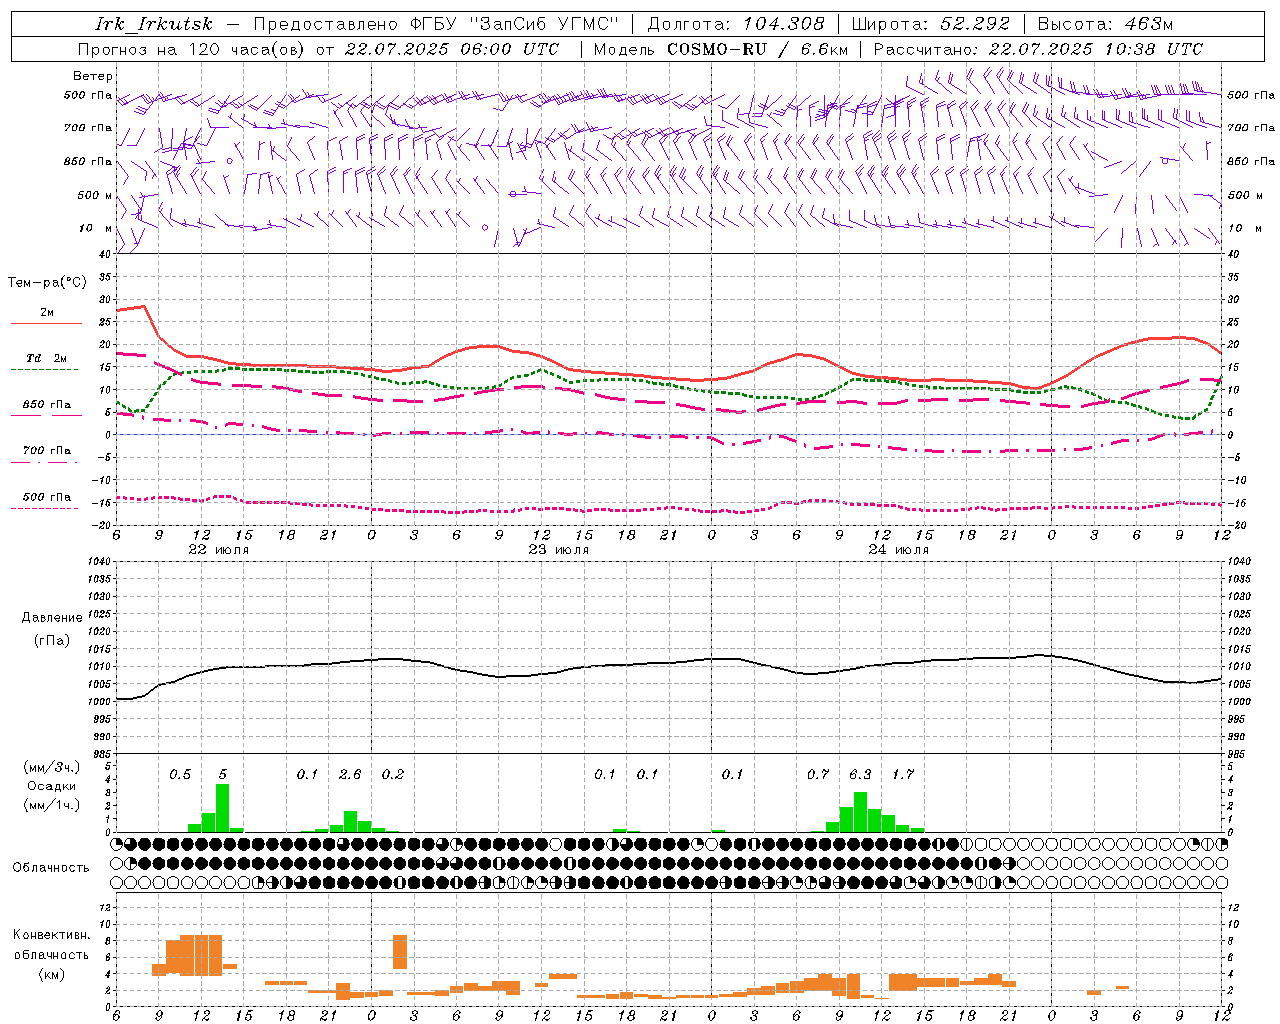The width and height of the screenshot is (1280, 1024).
Task: Click the solid red 2м legend line sample
Action: 46,324
